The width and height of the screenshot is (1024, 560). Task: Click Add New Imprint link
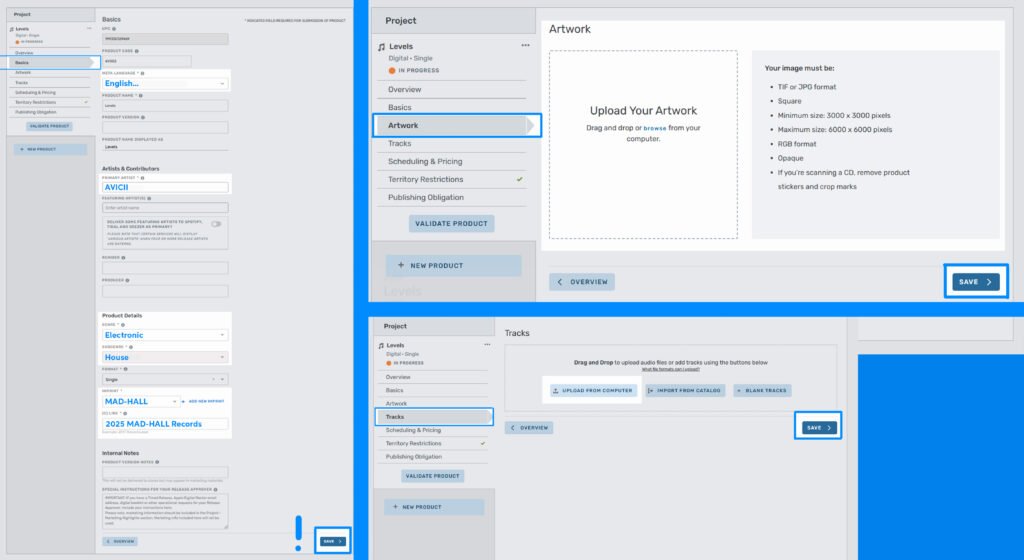(x=206, y=401)
